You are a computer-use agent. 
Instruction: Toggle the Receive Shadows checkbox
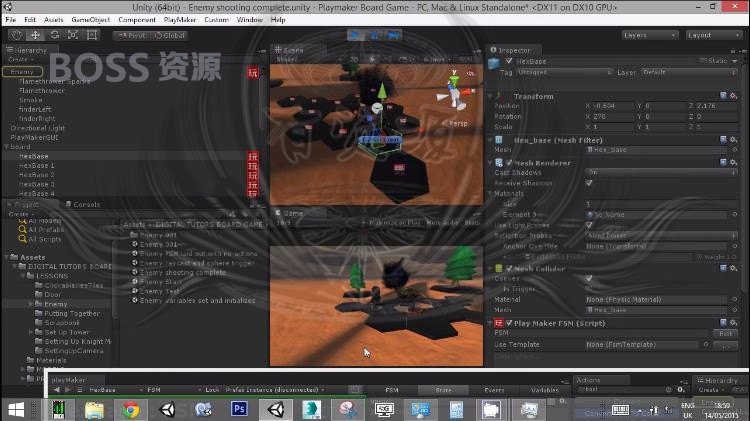pyautogui.click(x=589, y=183)
